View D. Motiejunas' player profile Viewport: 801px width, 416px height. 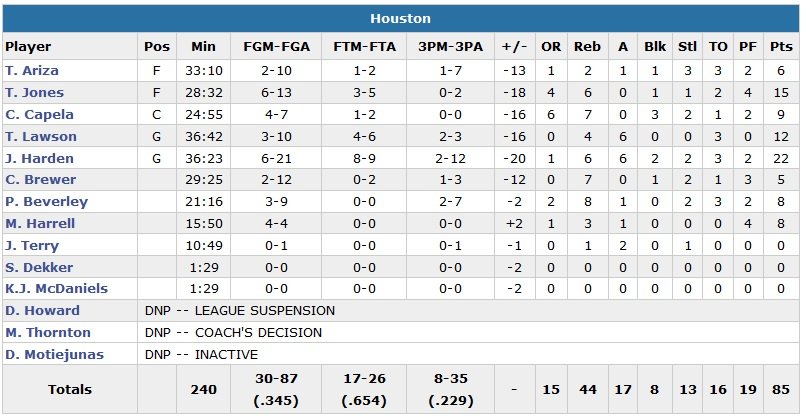(54, 355)
